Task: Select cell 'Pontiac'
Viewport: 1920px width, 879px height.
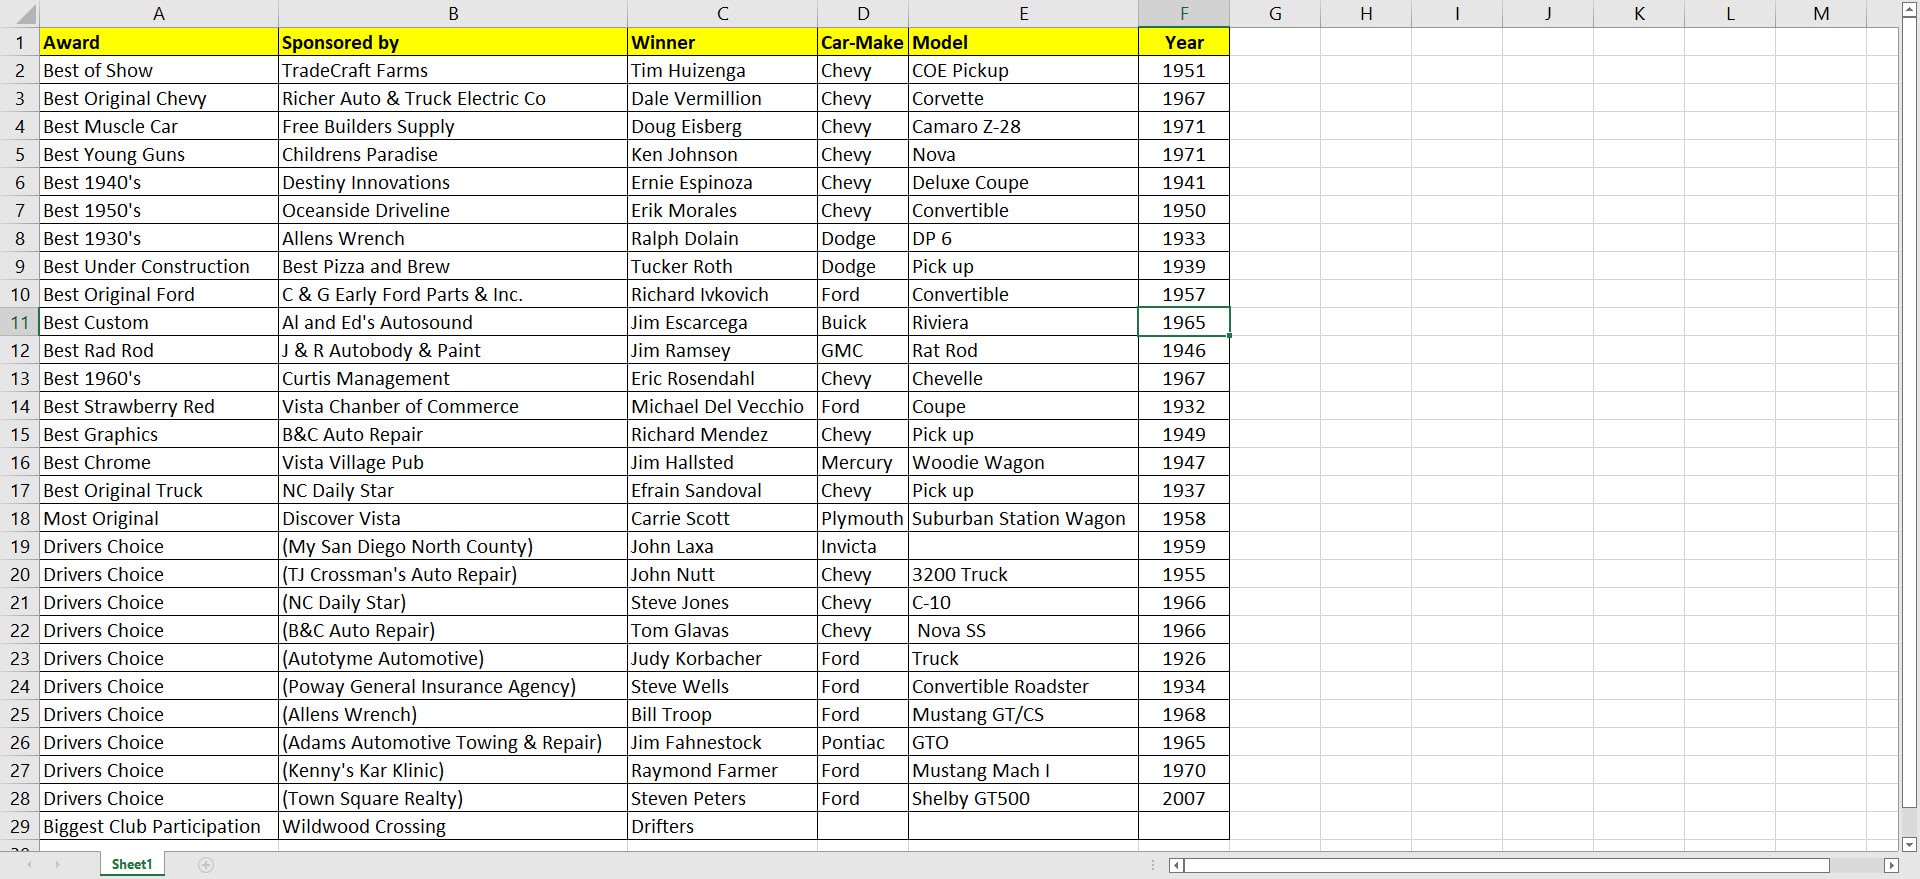Action: pyautogui.click(x=863, y=742)
